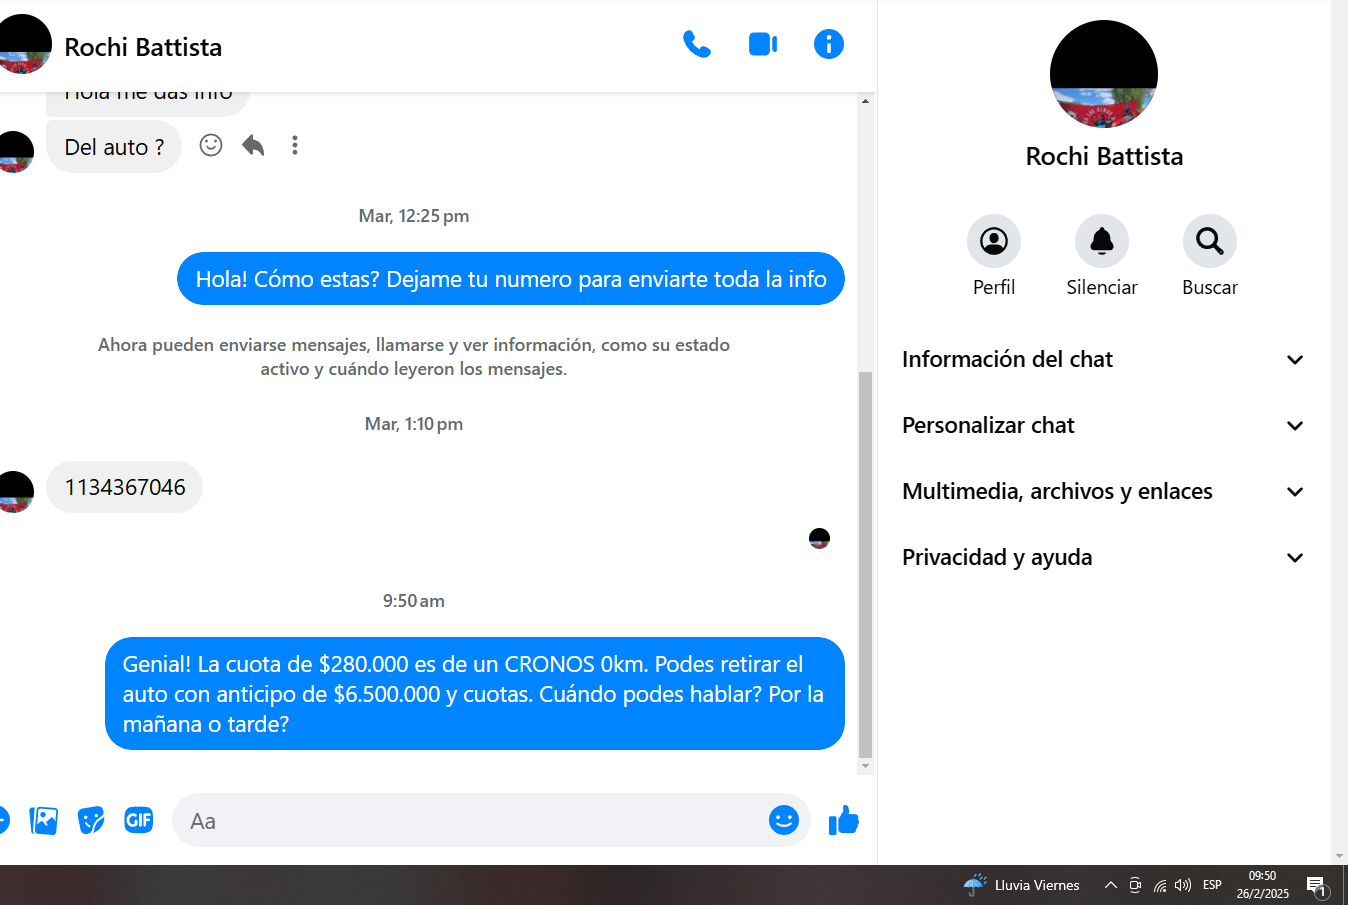Open Perfil of Rochi Battista
This screenshot has width=1348, height=905.
pyautogui.click(x=993, y=241)
